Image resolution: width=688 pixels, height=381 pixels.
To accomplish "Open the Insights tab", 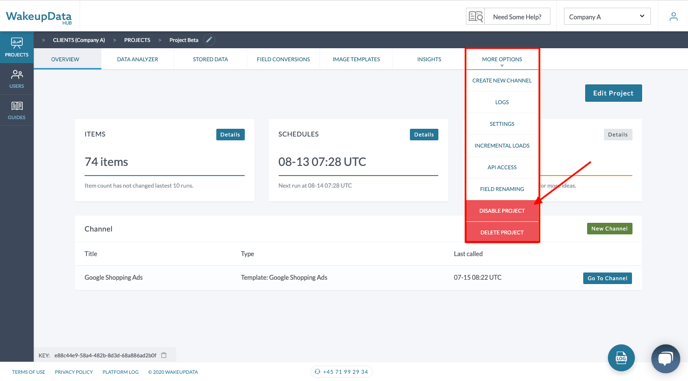I will pos(429,59).
